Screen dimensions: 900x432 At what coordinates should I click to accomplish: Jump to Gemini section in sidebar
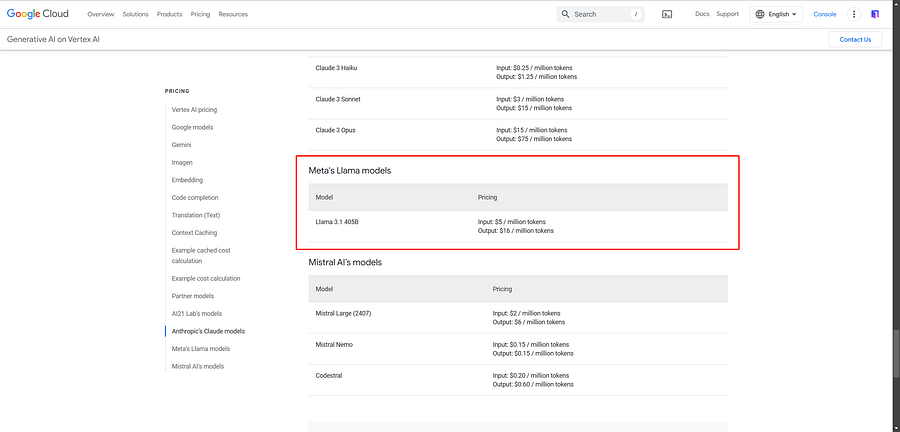pyautogui.click(x=181, y=145)
